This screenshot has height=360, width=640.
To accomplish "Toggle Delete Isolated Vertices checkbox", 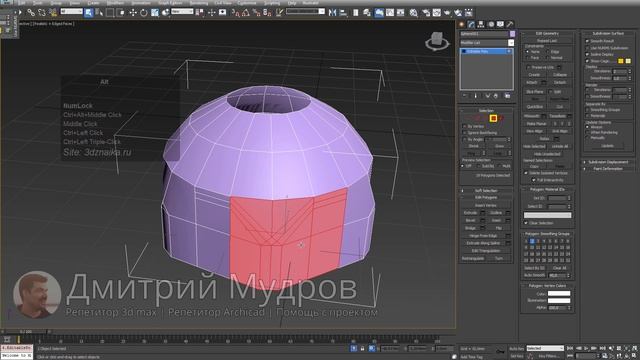I will (x=526, y=173).
